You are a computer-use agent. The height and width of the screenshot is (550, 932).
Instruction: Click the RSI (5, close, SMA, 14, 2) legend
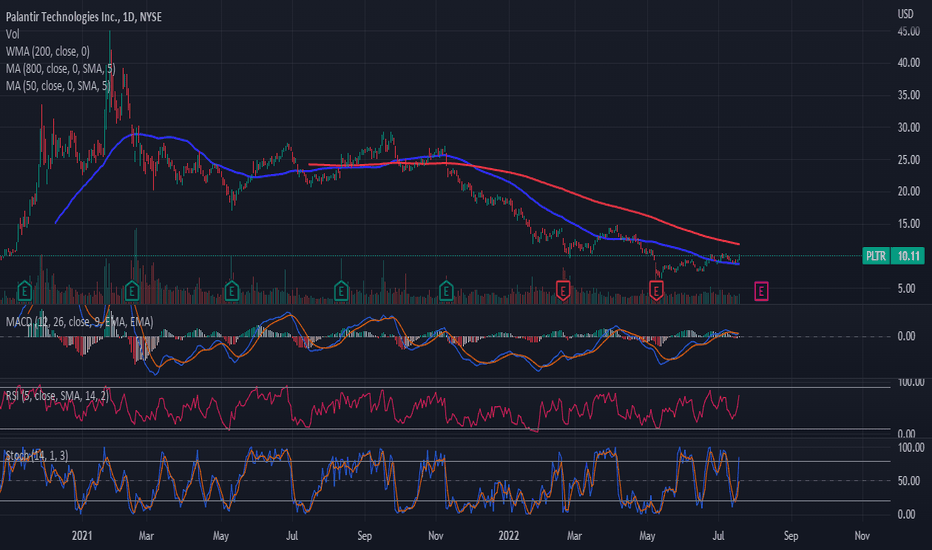coord(57,396)
